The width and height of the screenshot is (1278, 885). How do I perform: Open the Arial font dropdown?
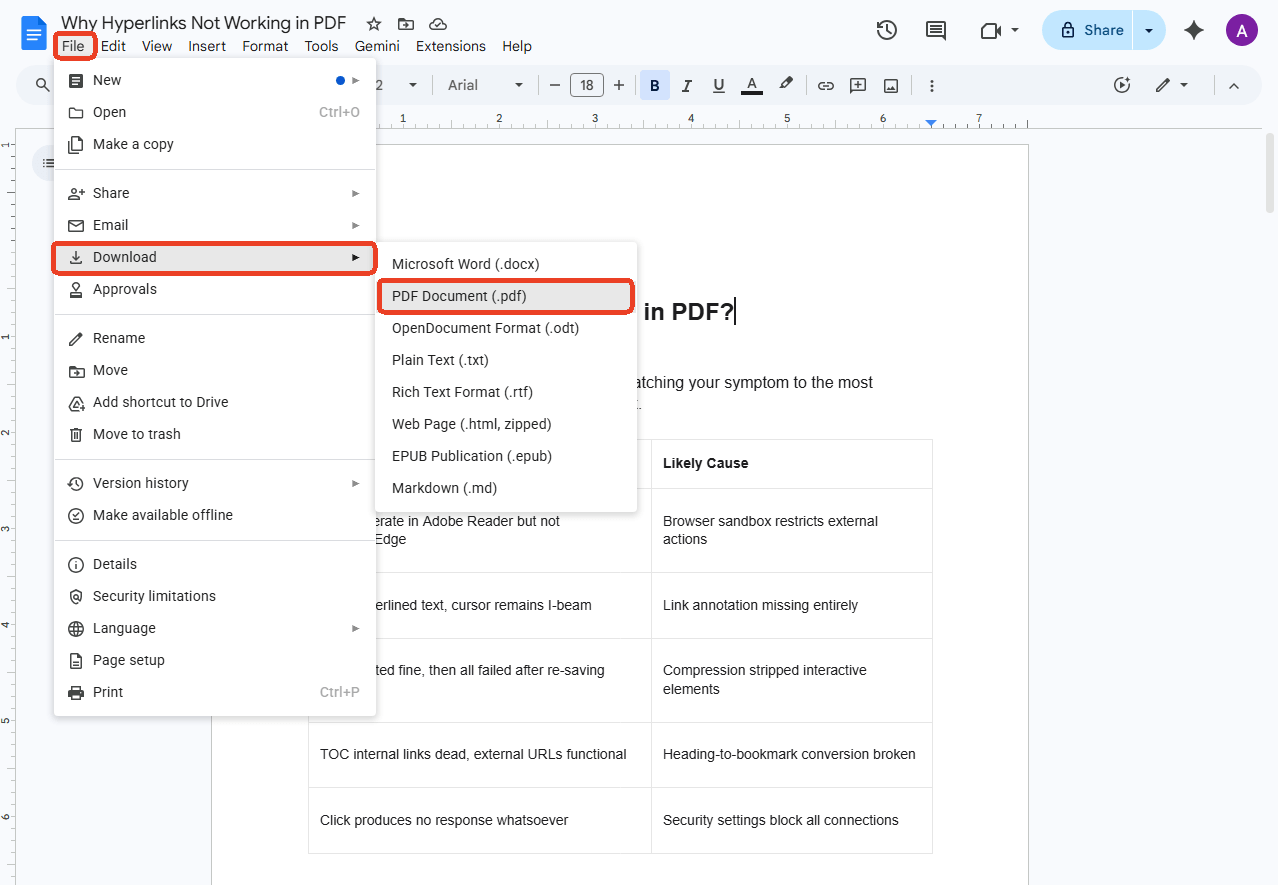click(x=486, y=85)
